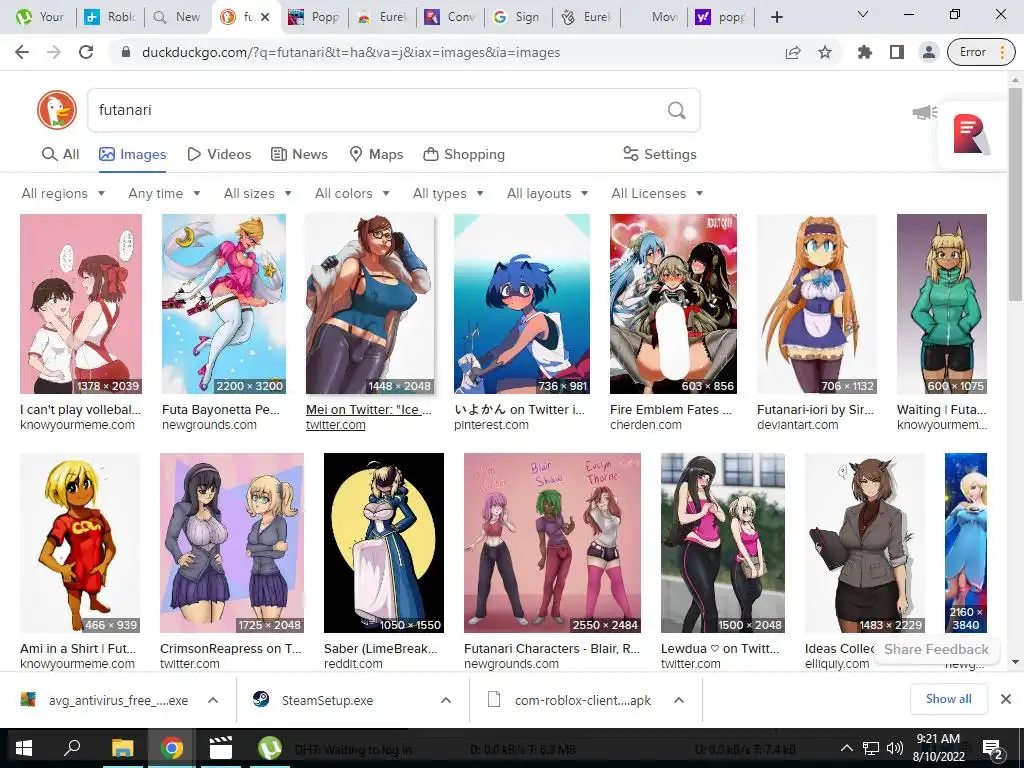Open tab search chevron in title bar
Image resolution: width=1024 pixels, height=768 pixels.
pos(863,14)
